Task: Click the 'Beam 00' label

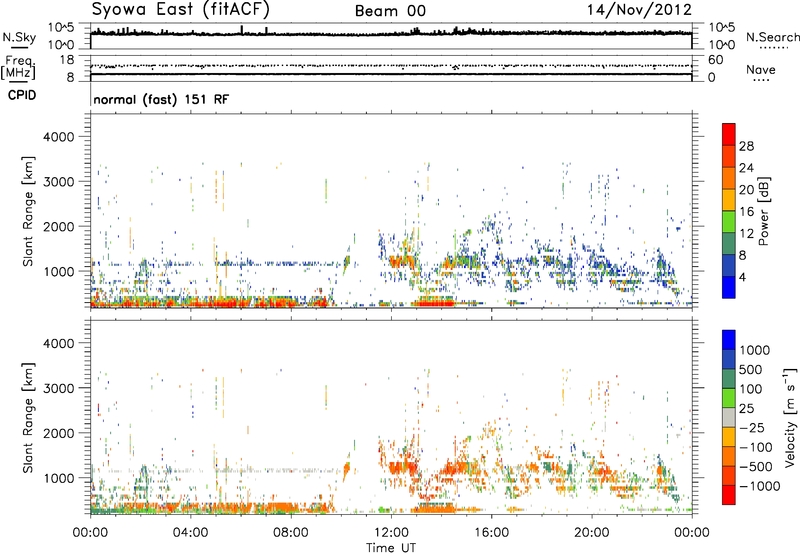Action: (x=390, y=11)
